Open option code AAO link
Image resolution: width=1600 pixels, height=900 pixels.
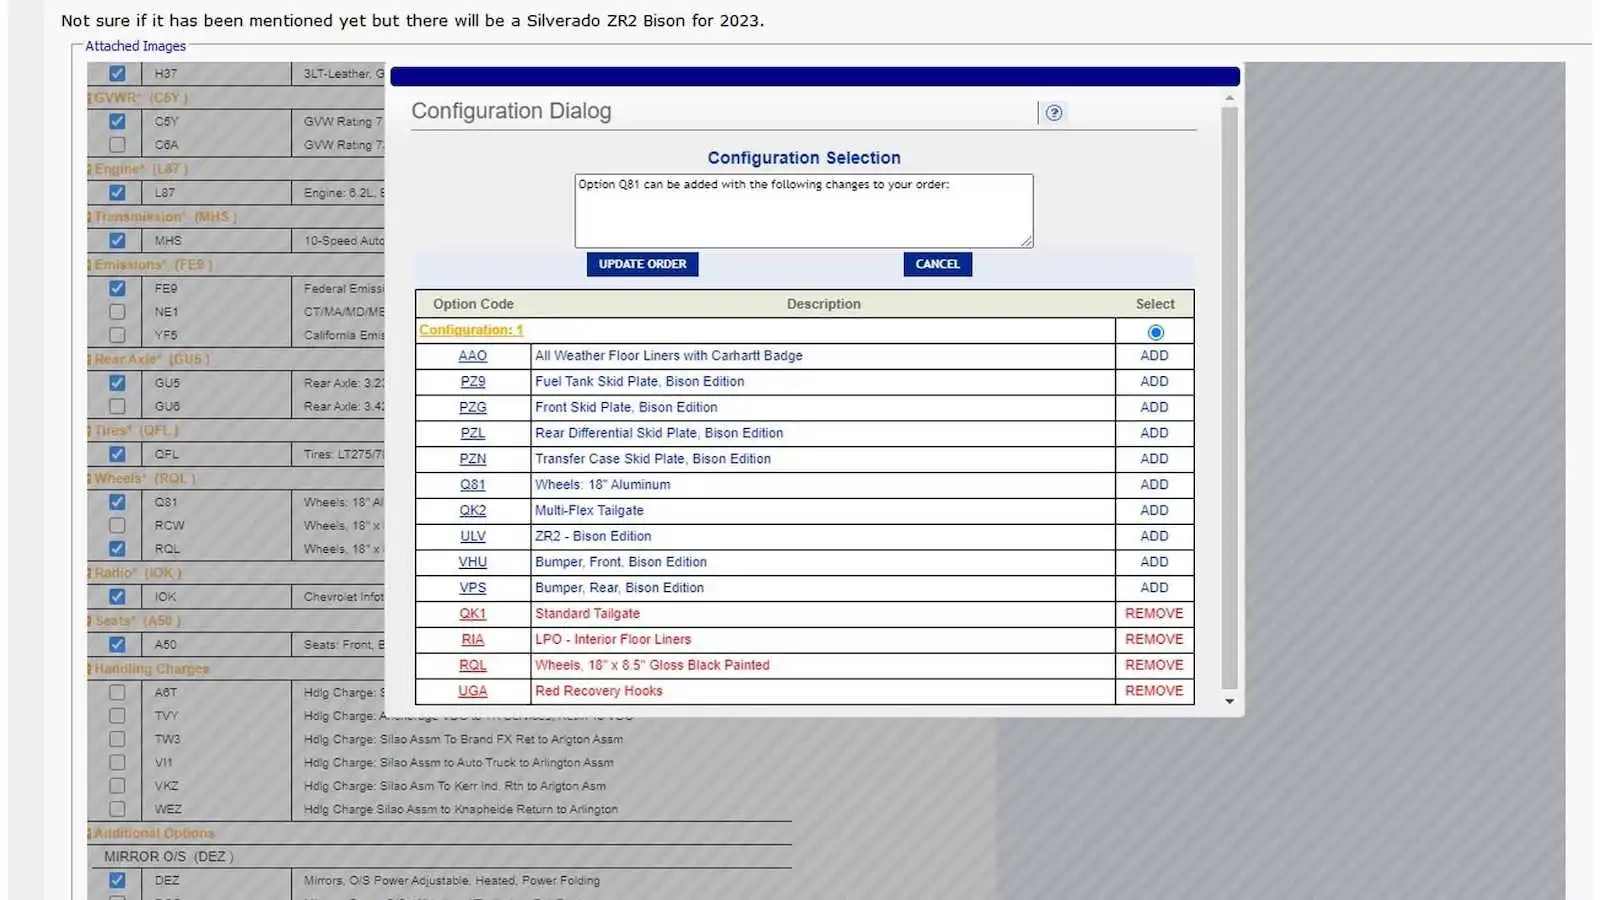472,356
